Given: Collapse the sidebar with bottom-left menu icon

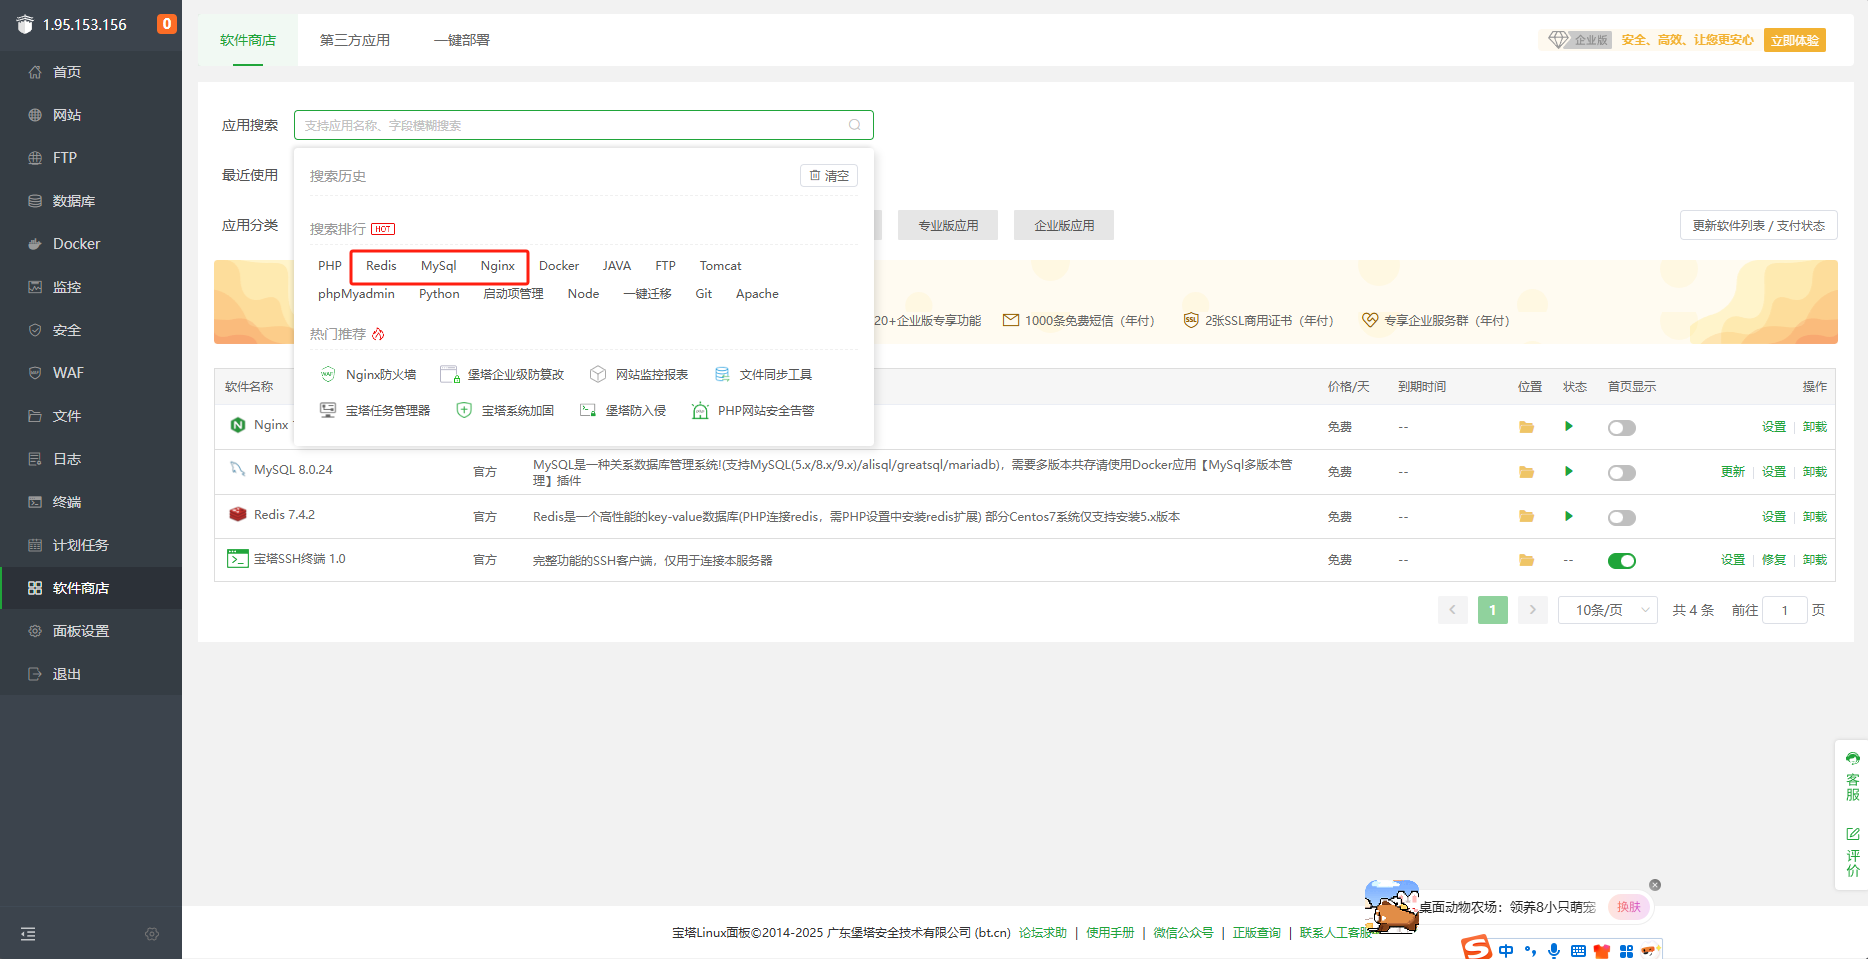Looking at the screenshot, I should pyautogui.click(x=28, y=934).
